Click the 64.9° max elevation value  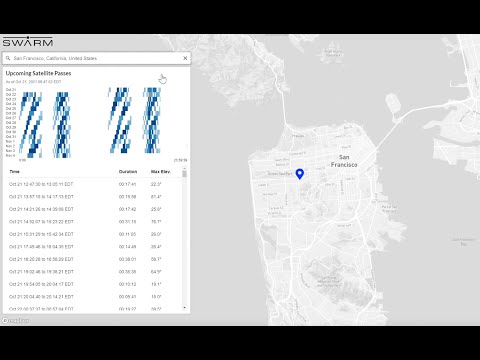(156, 272)
